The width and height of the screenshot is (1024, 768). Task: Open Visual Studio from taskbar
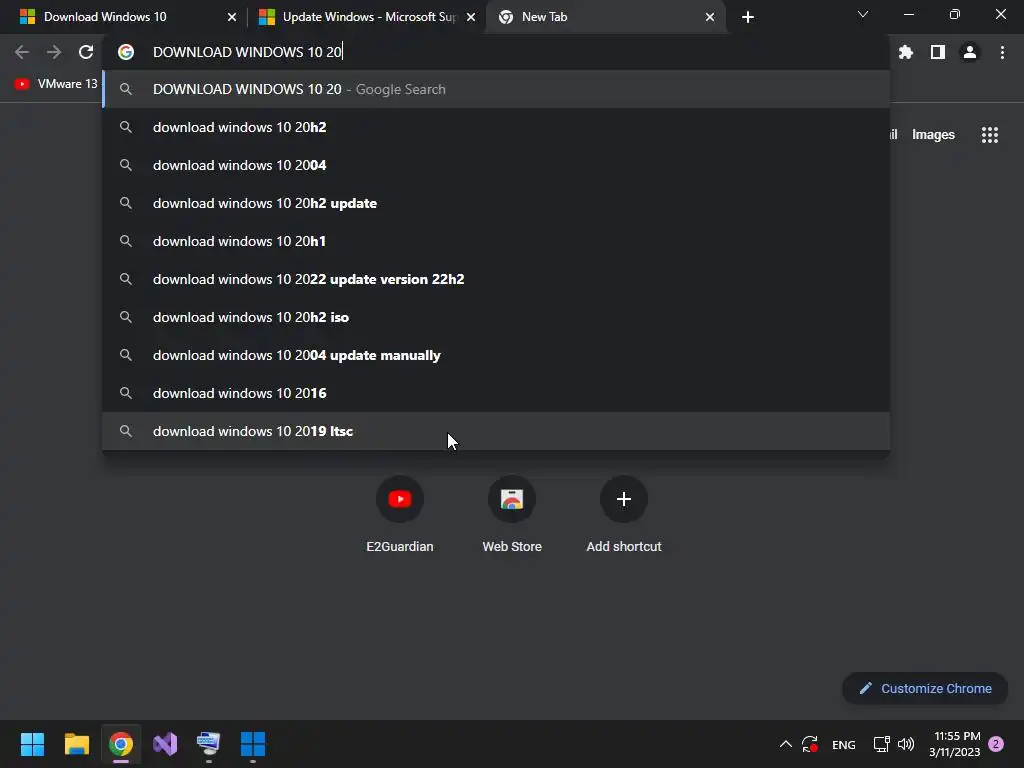coord(165,744)
